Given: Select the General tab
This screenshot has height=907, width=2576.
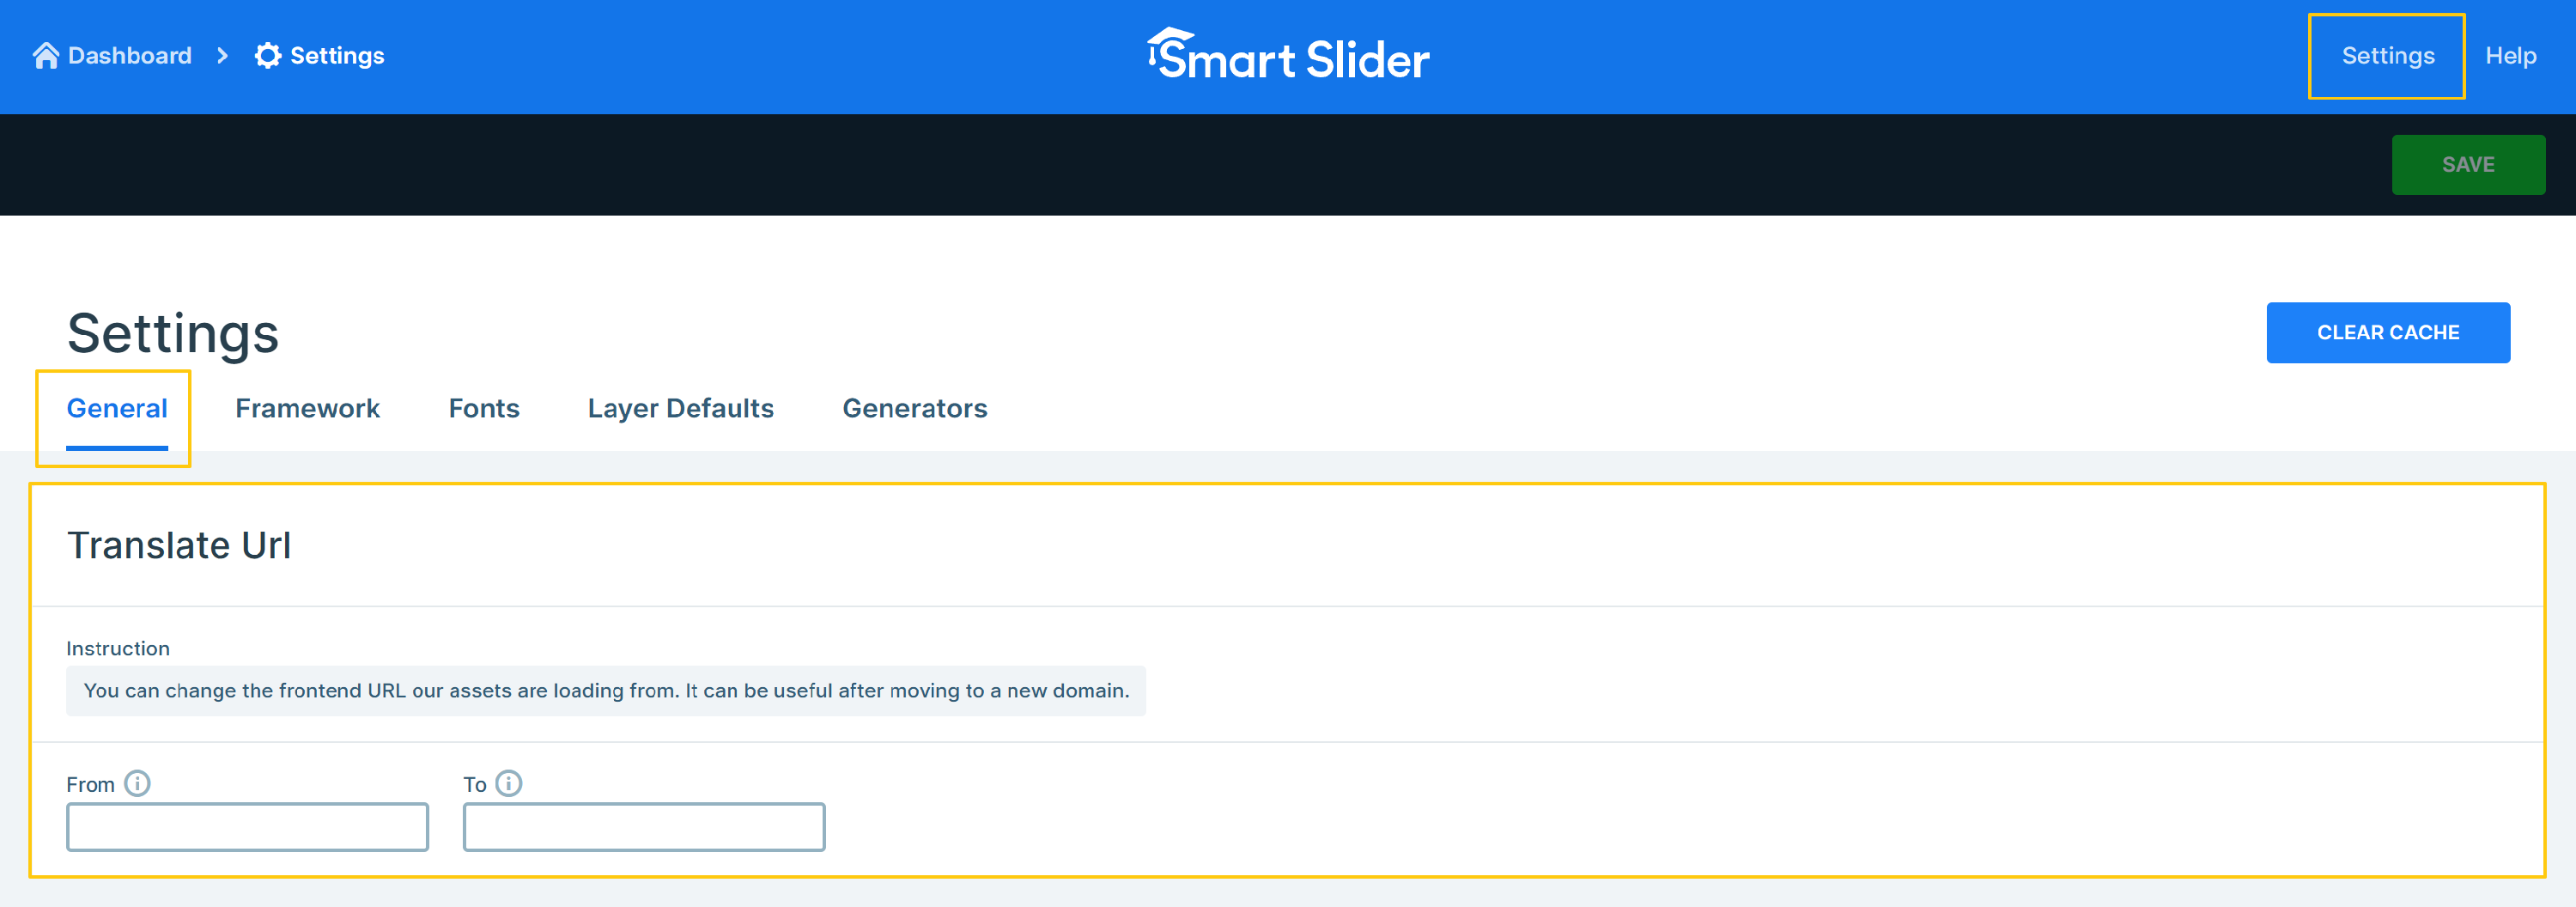Looking at the screenshot, I should click(117, 409).
